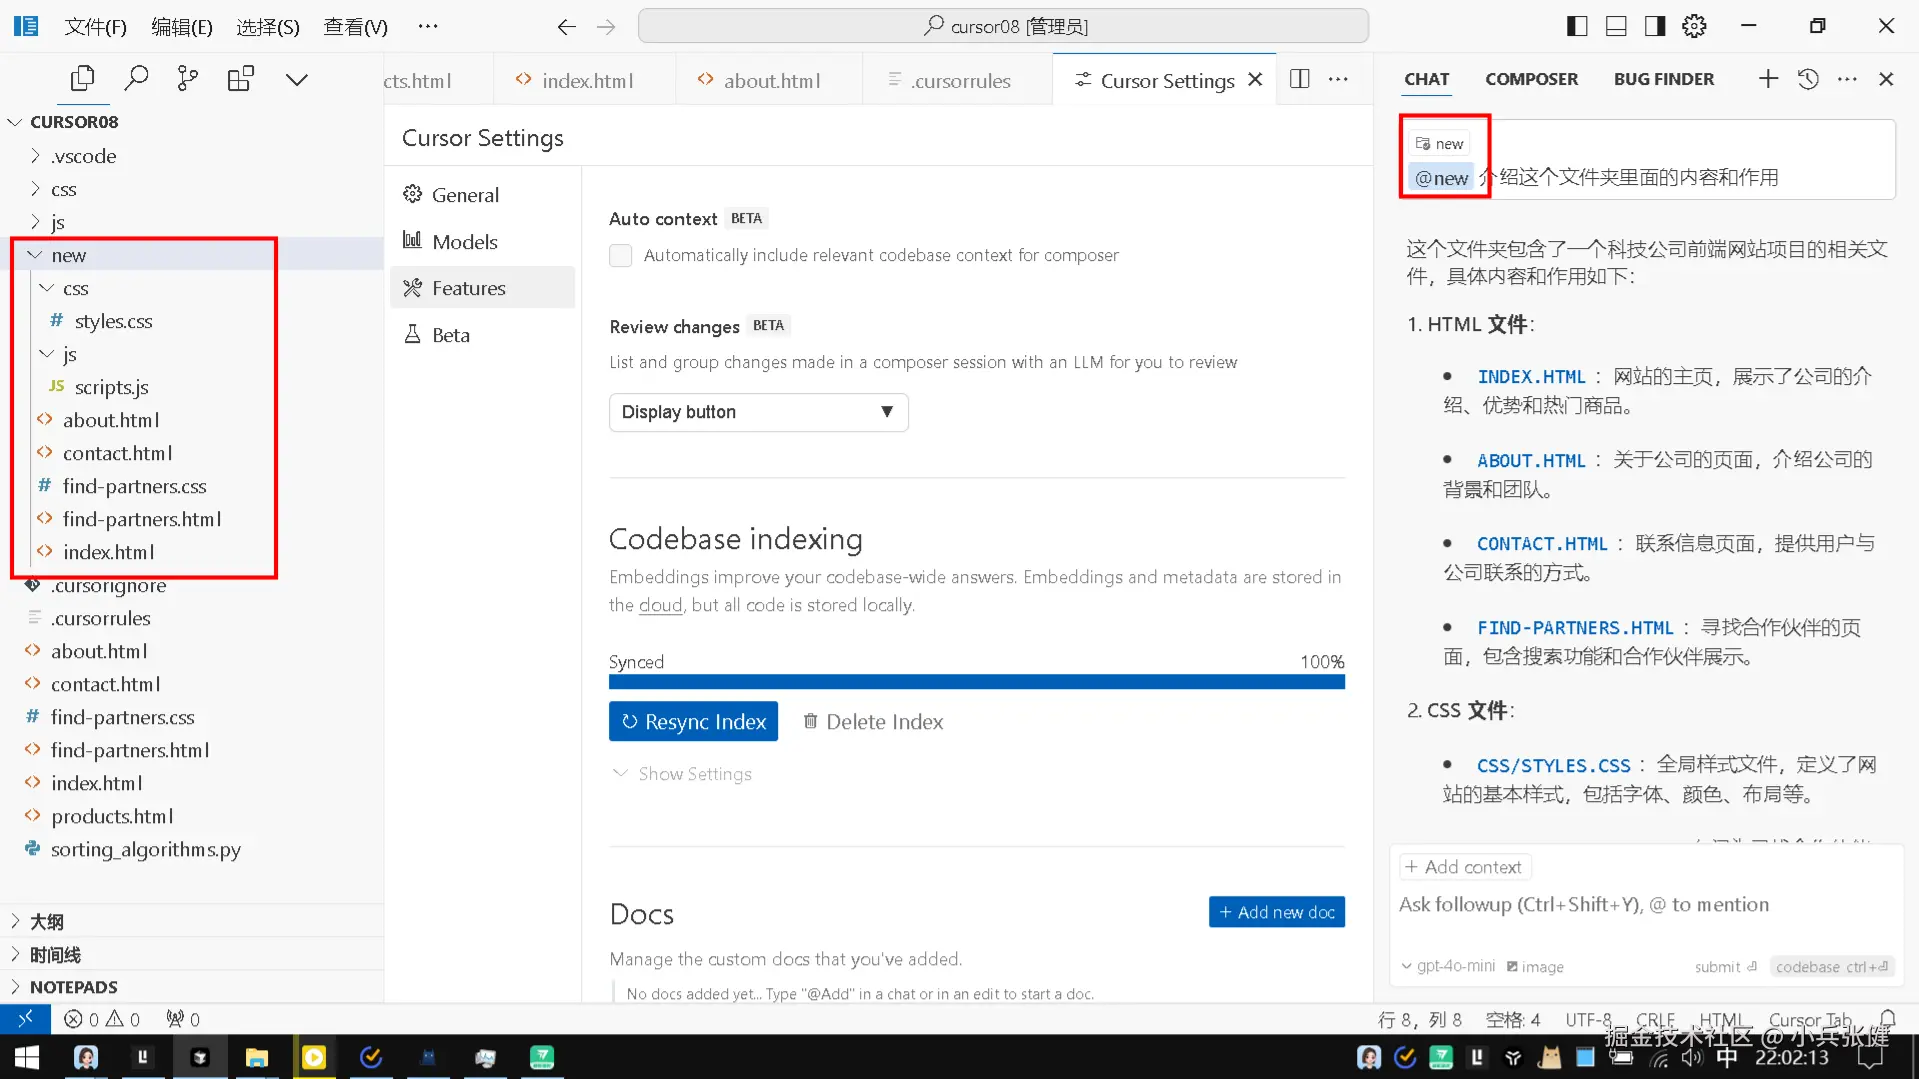Click the Add new doc button
The width and height of the screenshot is (1919, 1079).
[1276, 912]
